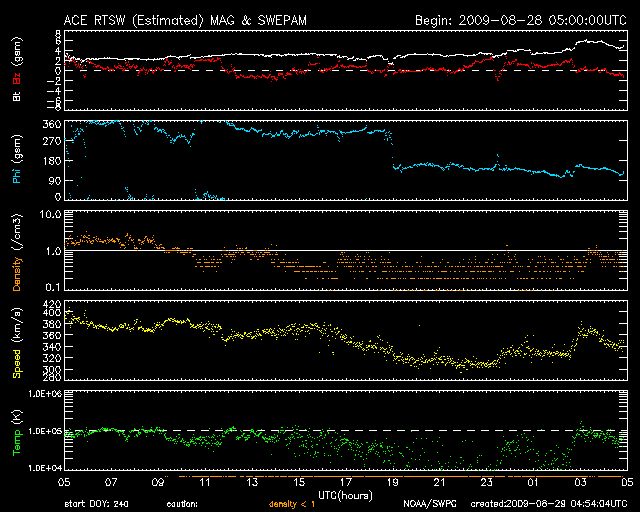Click the "13" hour label on the time axis

252,482
